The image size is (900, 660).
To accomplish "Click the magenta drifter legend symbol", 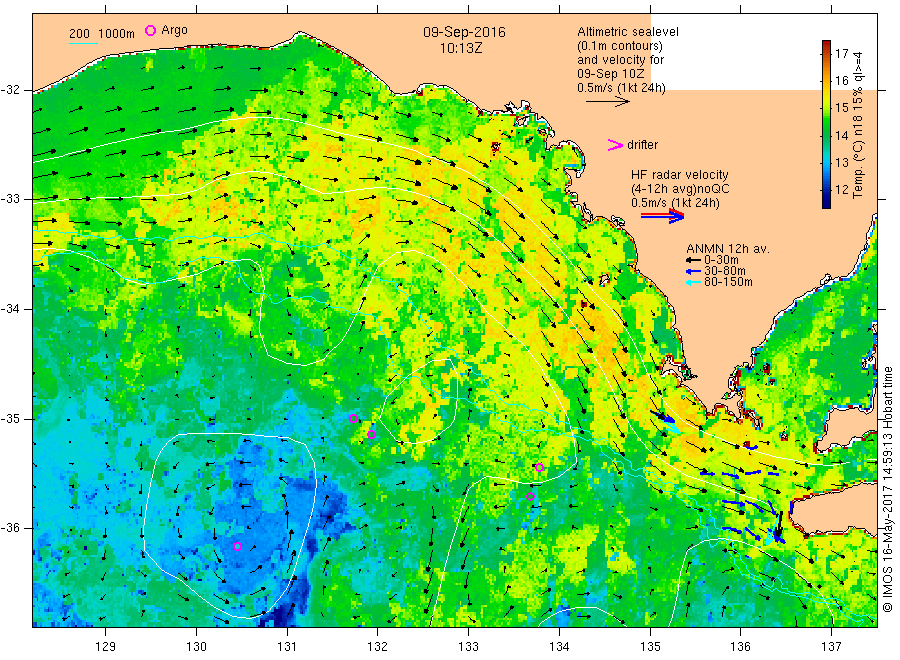I will (615, 145).
